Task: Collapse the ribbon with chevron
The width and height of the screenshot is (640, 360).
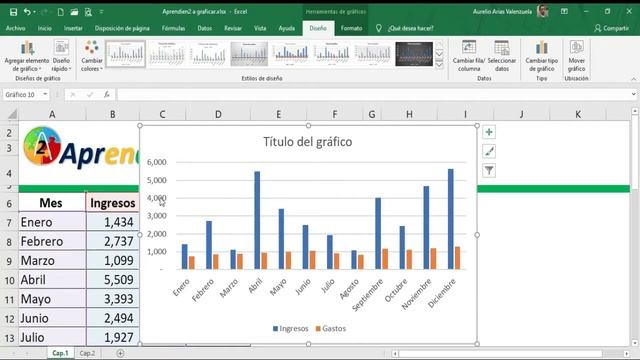Action: click(x=633, y=79)
